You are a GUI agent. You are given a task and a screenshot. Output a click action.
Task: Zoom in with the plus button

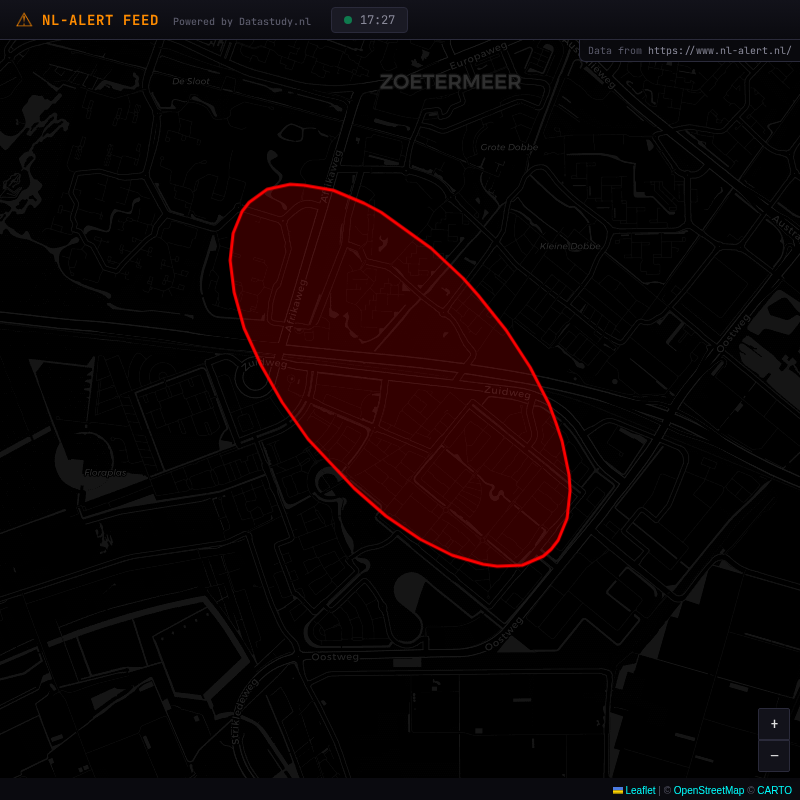(774, 723)
